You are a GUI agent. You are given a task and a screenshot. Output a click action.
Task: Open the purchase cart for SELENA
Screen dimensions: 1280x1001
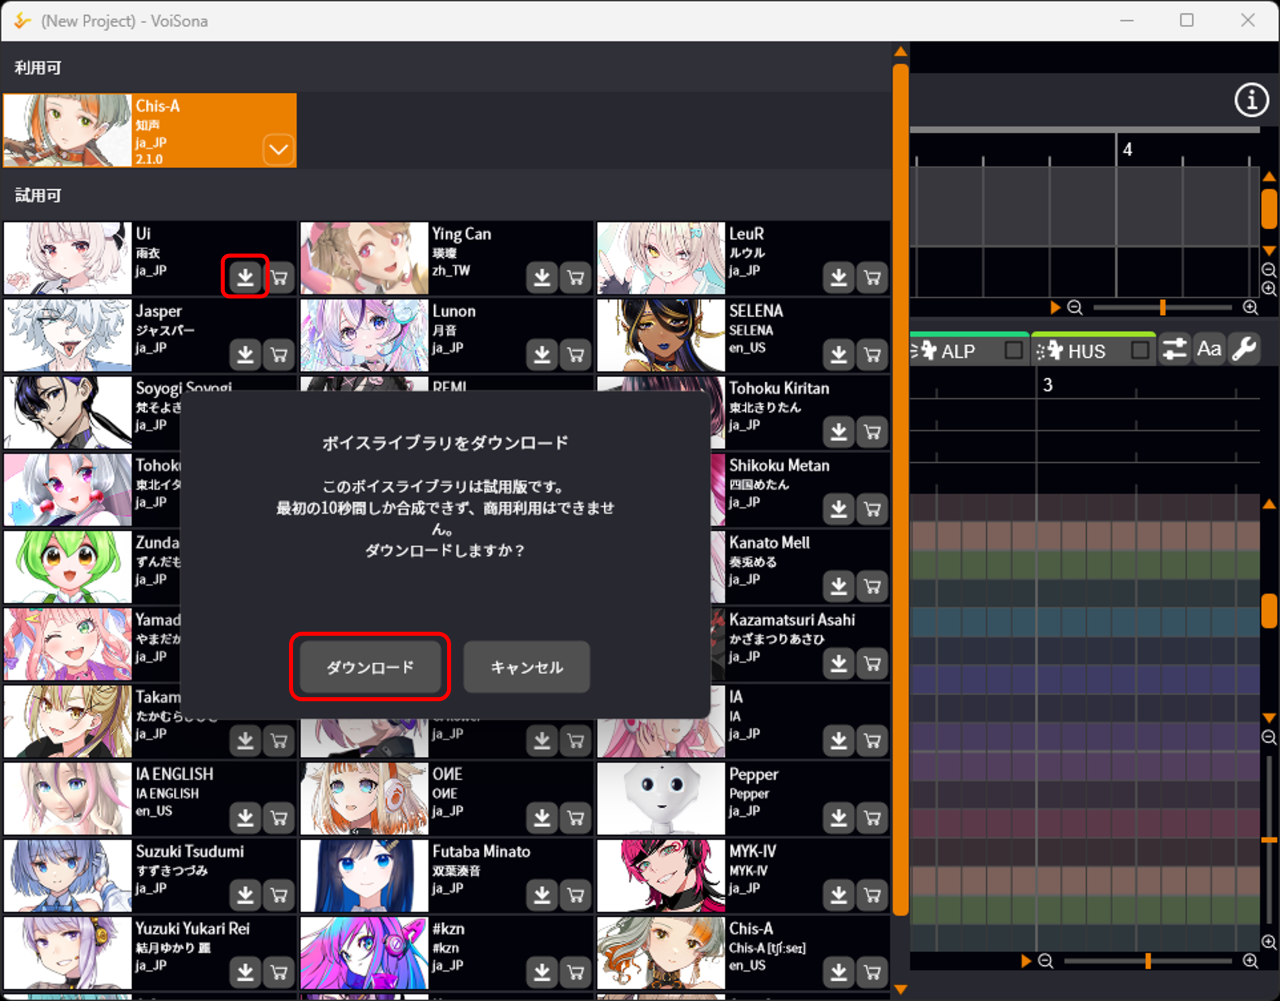click(x=873, y=354)
